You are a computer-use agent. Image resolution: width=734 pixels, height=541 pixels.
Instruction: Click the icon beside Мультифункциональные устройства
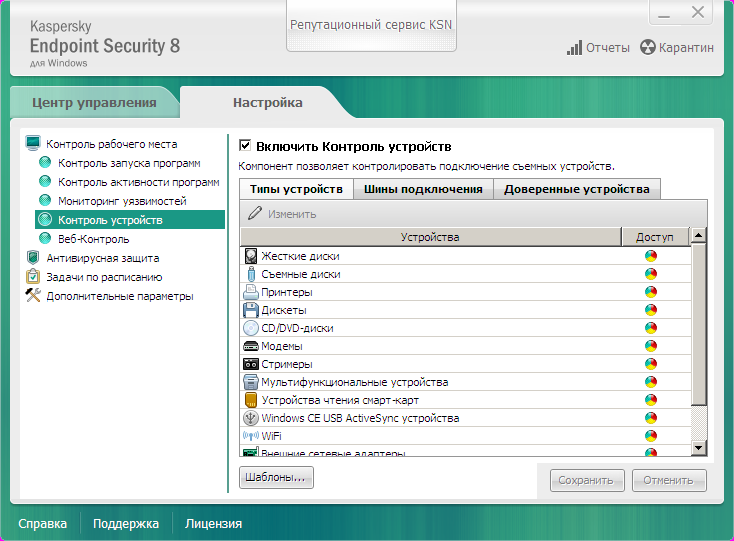click(x=251, y=382)
